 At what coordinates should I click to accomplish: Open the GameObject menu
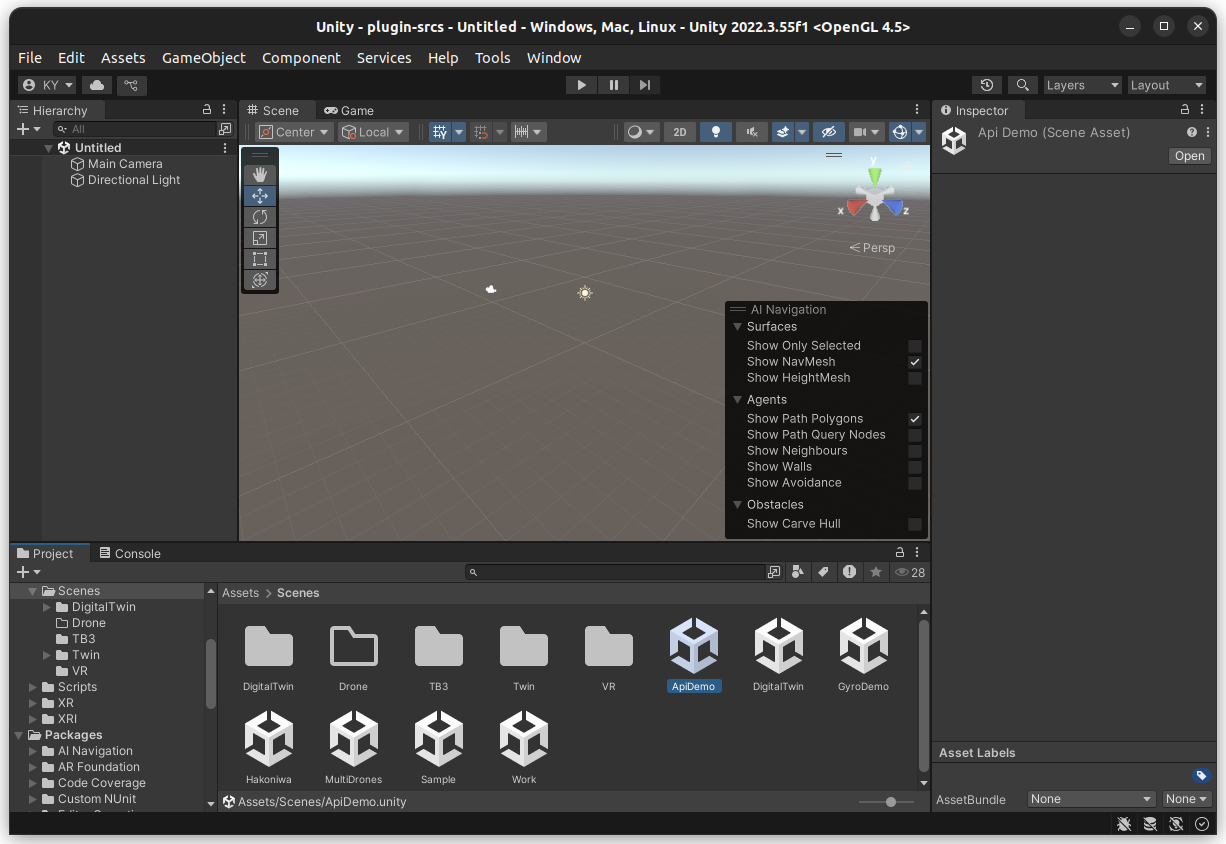tap(204, 58)
